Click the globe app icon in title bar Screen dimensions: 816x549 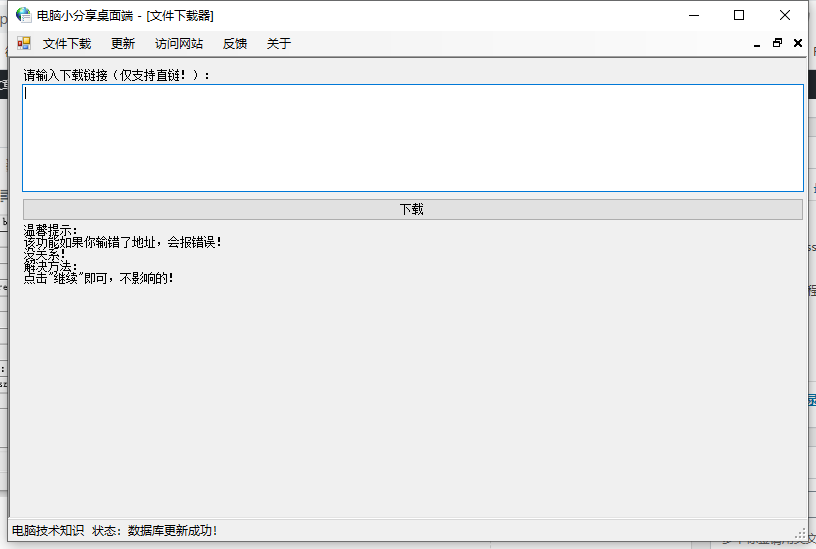23,15
